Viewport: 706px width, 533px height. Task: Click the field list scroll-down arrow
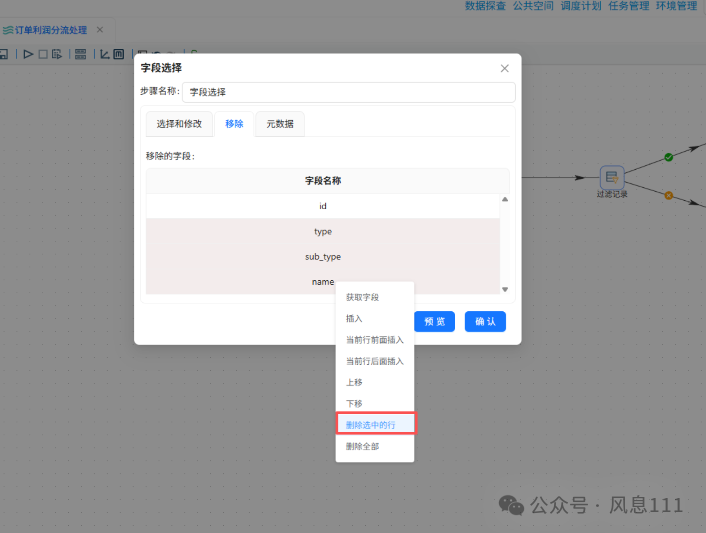pyautogui.click(x=505, y=289)
